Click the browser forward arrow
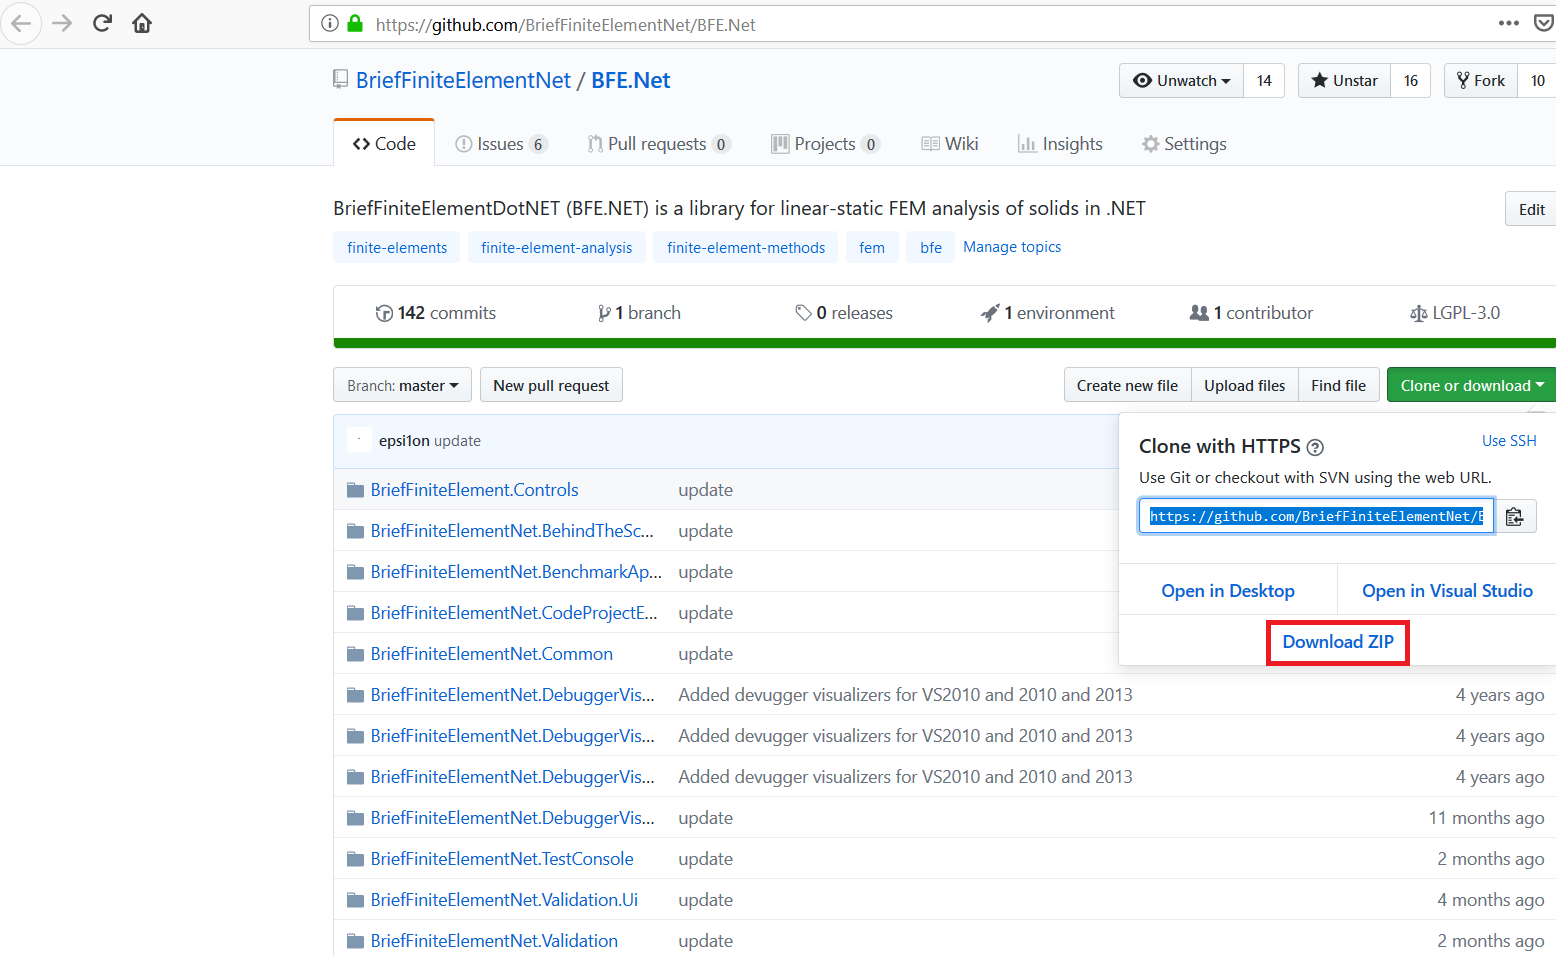Image resolution: width=1556 pixels, height=956 pixels. 62,23
